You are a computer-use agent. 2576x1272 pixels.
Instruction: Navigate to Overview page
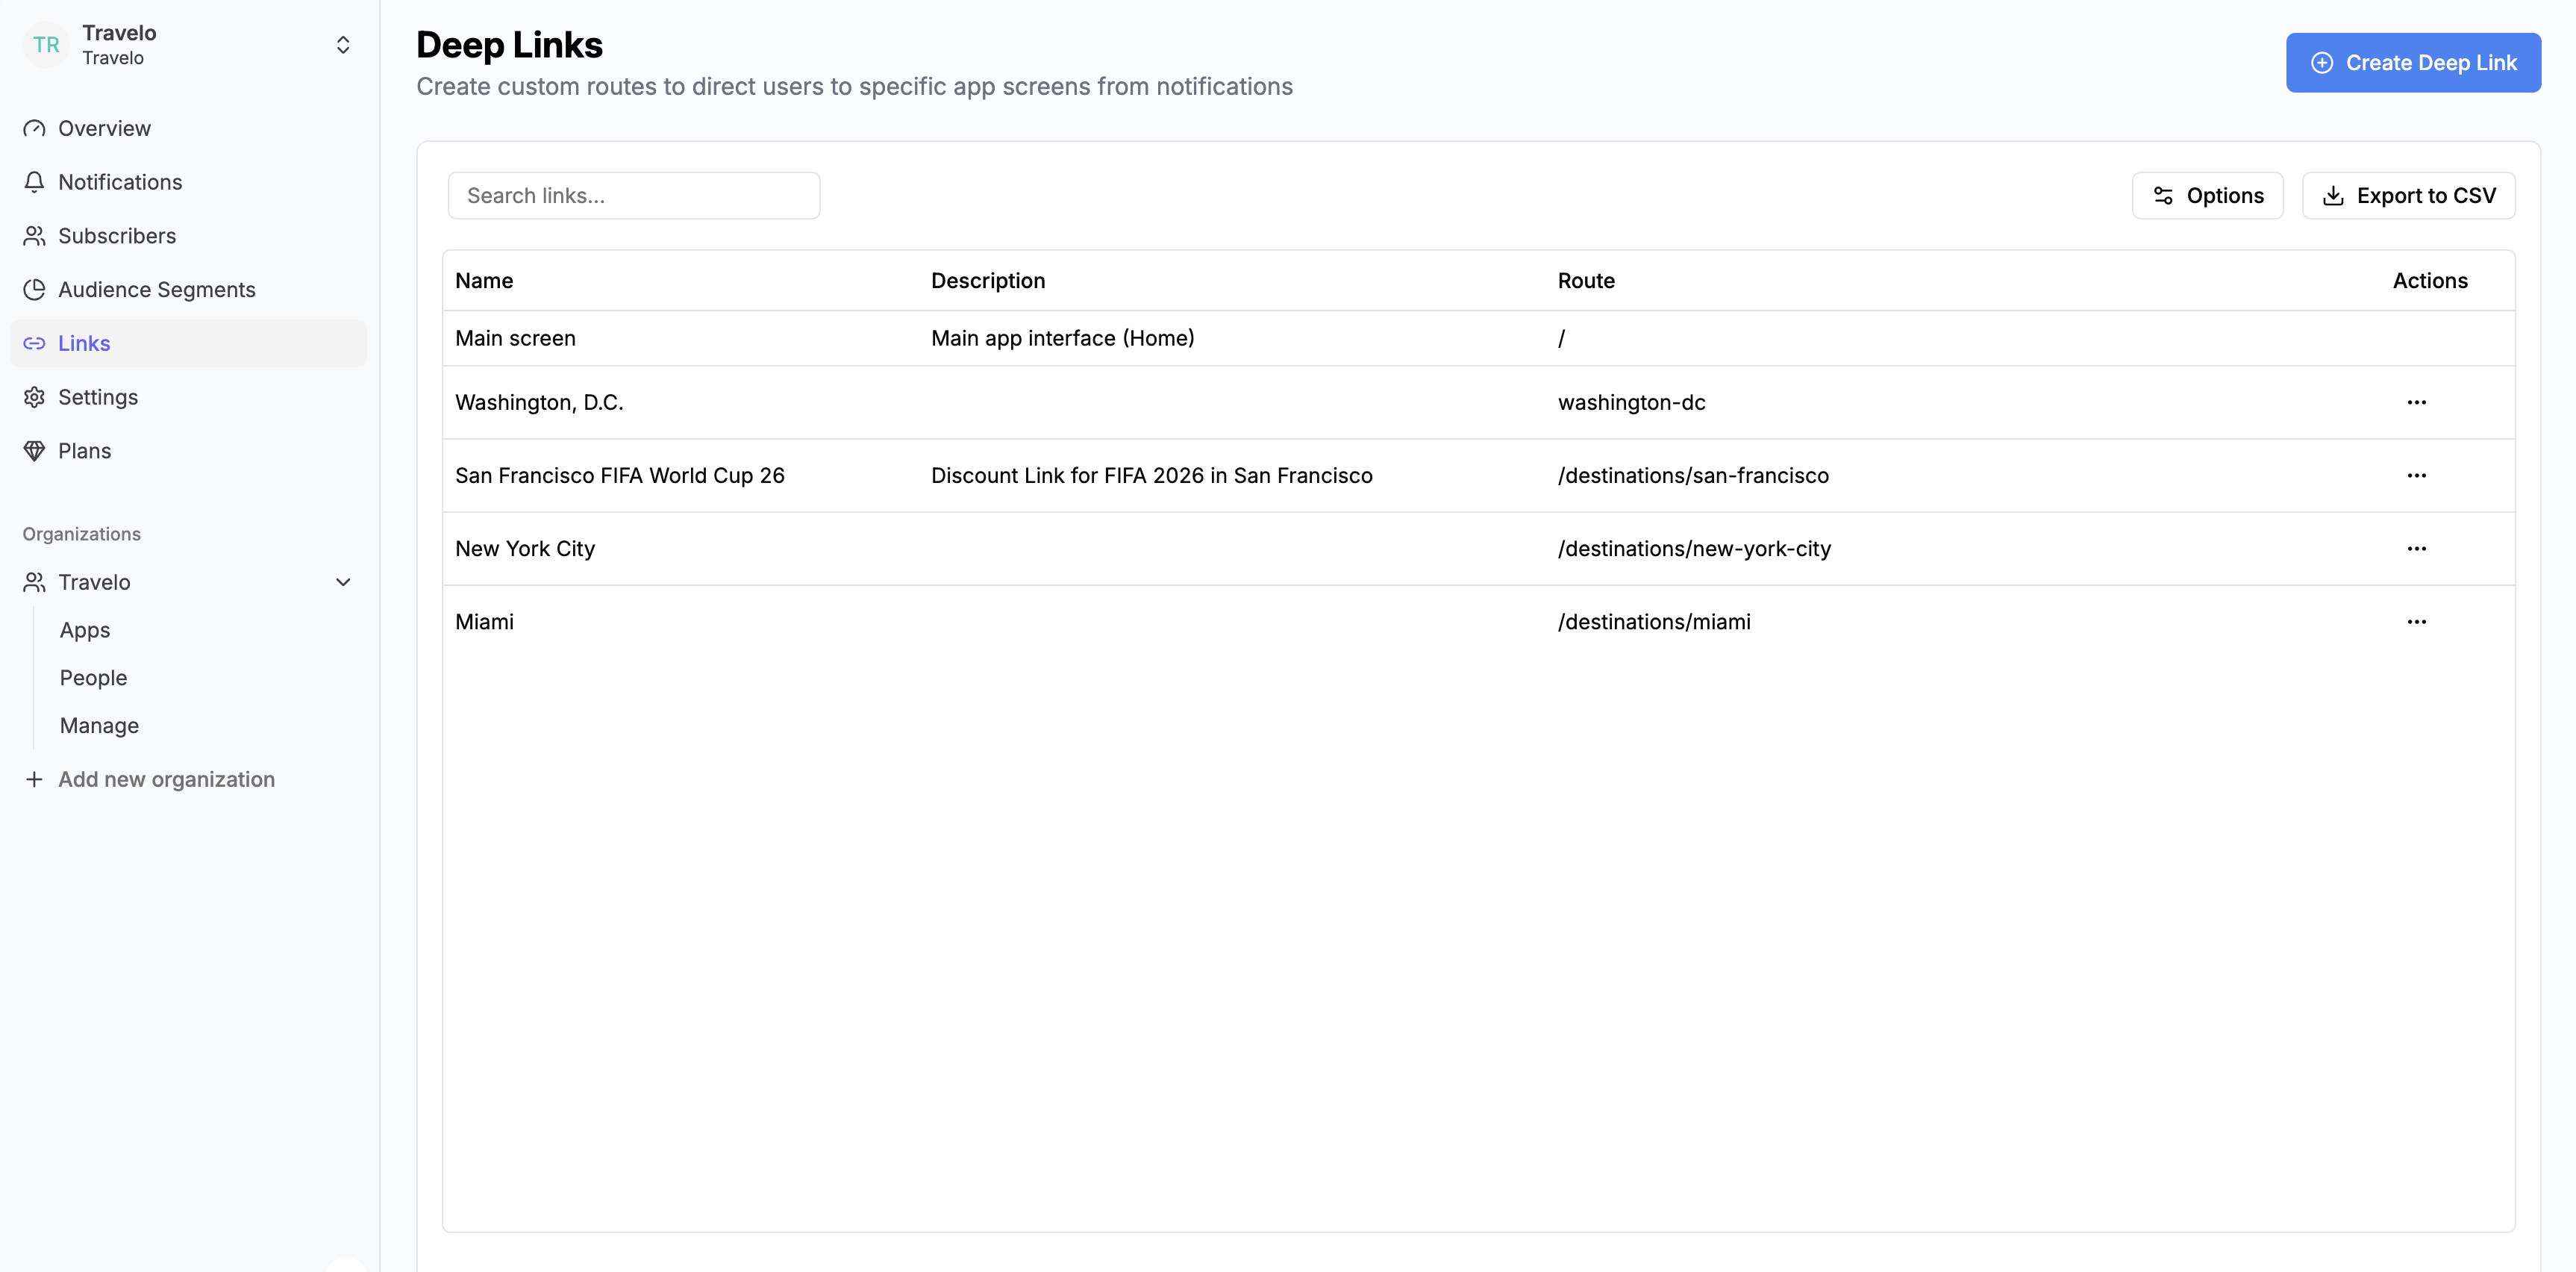(x=104, y=128)
